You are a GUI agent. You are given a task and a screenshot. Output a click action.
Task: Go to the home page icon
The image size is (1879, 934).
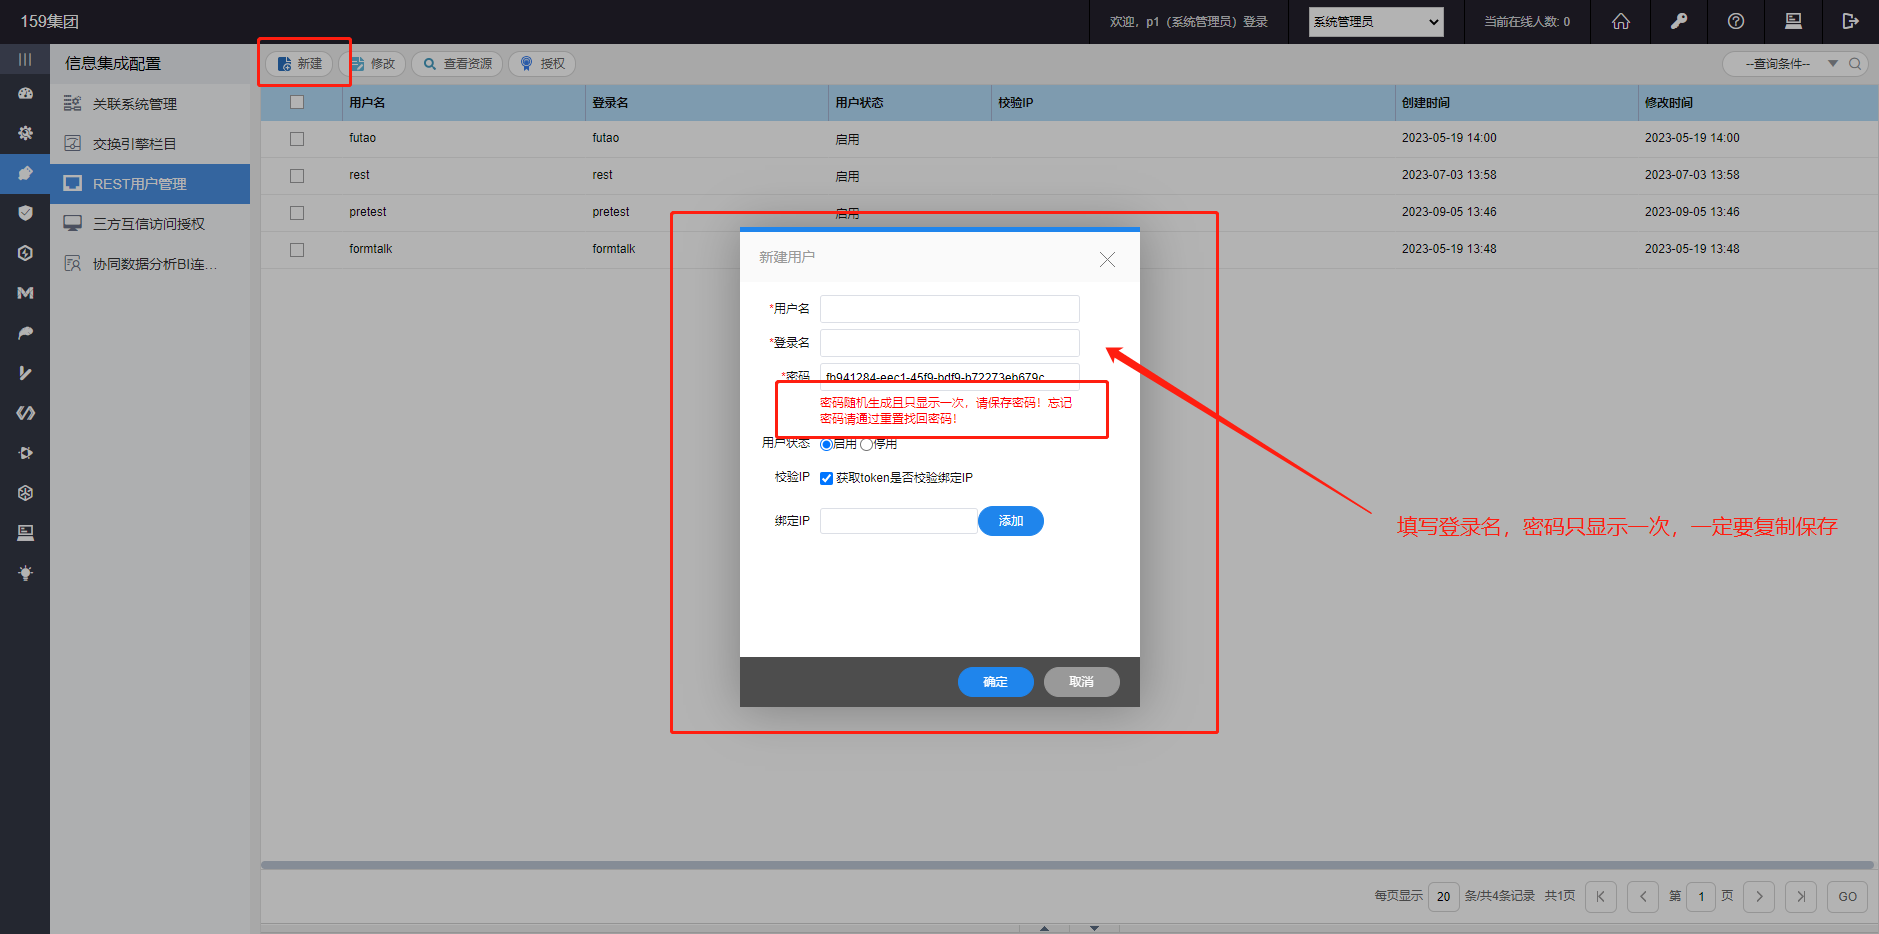(x=1621, y=21)
